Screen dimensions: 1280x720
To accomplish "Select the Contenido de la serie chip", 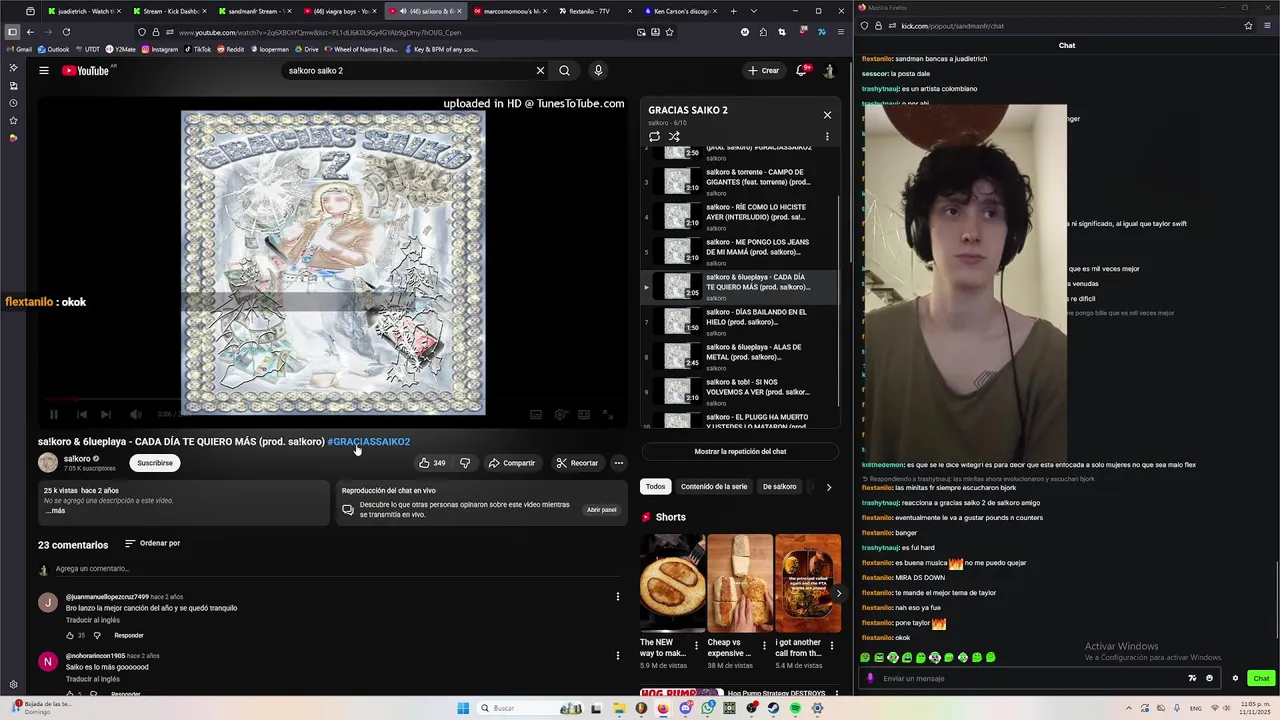I will click(714, 487).
